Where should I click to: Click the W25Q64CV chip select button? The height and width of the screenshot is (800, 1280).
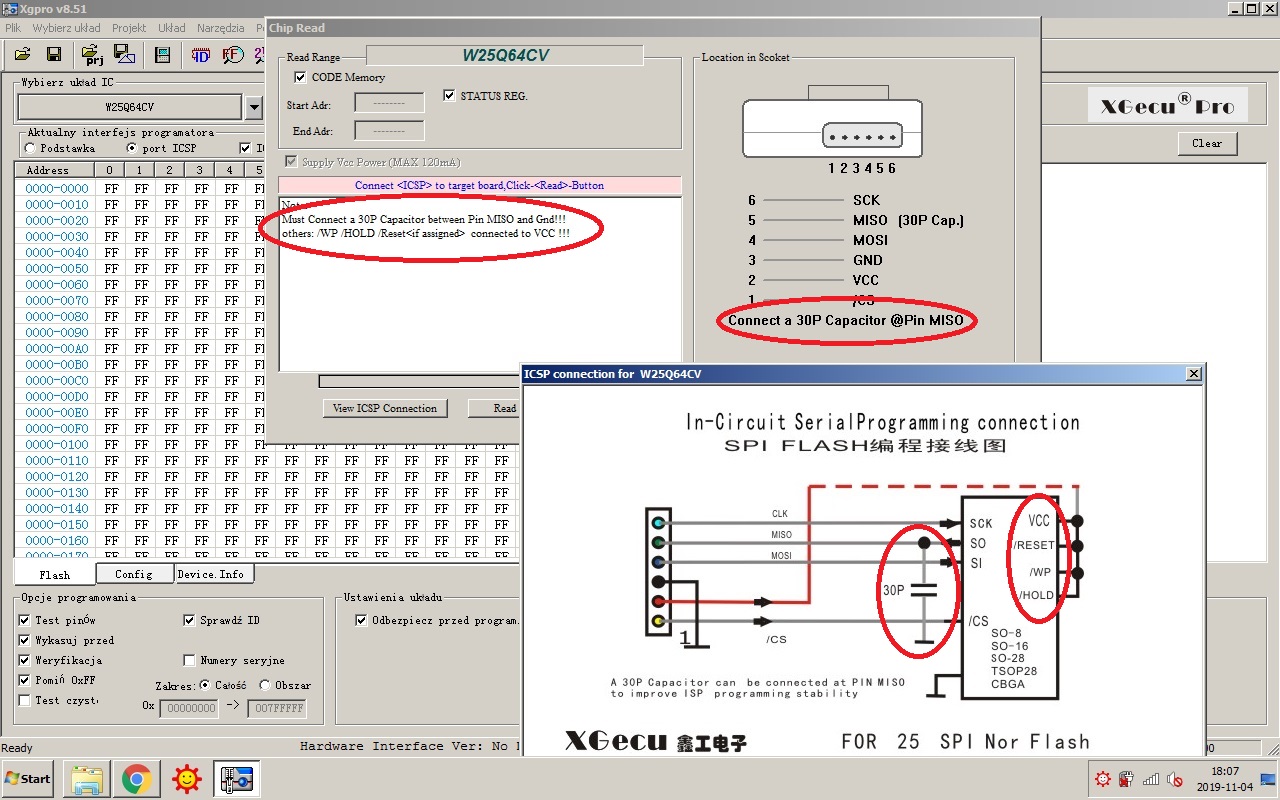coord(130,107)
